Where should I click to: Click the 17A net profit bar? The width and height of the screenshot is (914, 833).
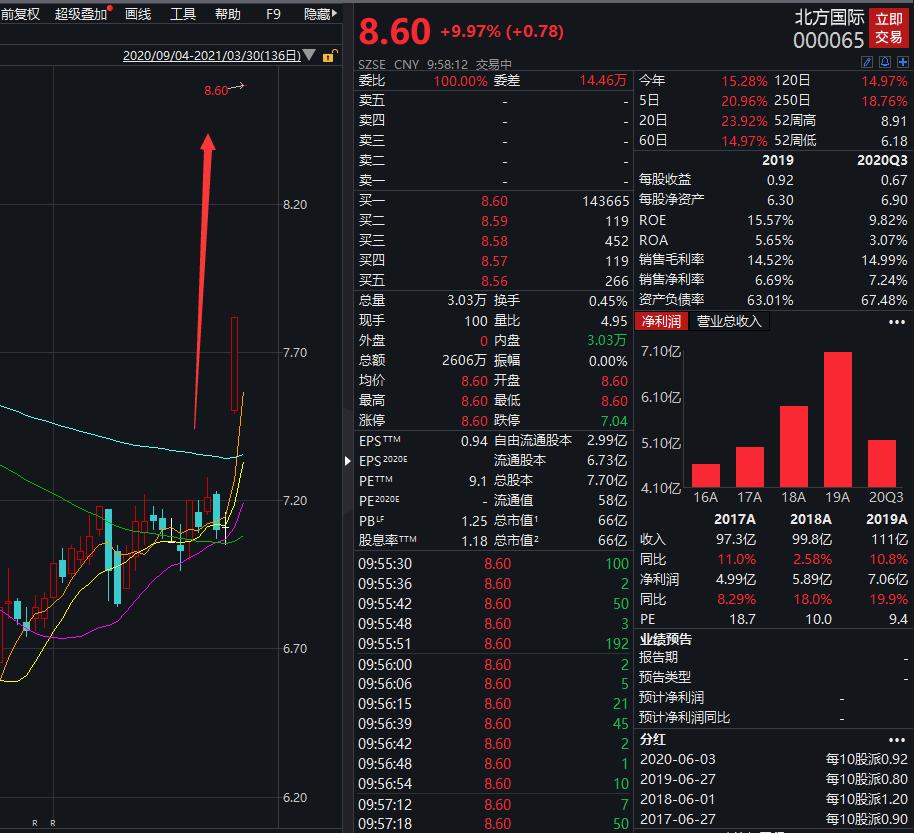tap(750, 467)
